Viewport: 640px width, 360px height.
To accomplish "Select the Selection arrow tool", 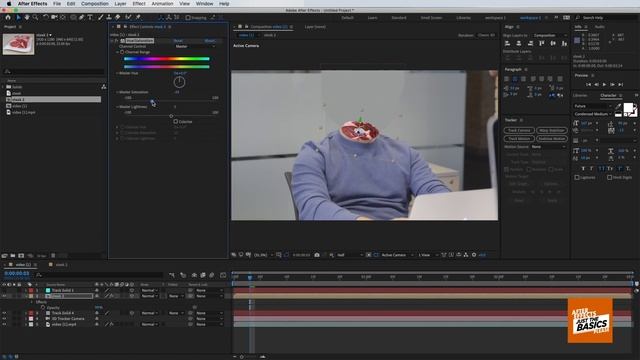I will pyautogui.click(x=18, y=18).
